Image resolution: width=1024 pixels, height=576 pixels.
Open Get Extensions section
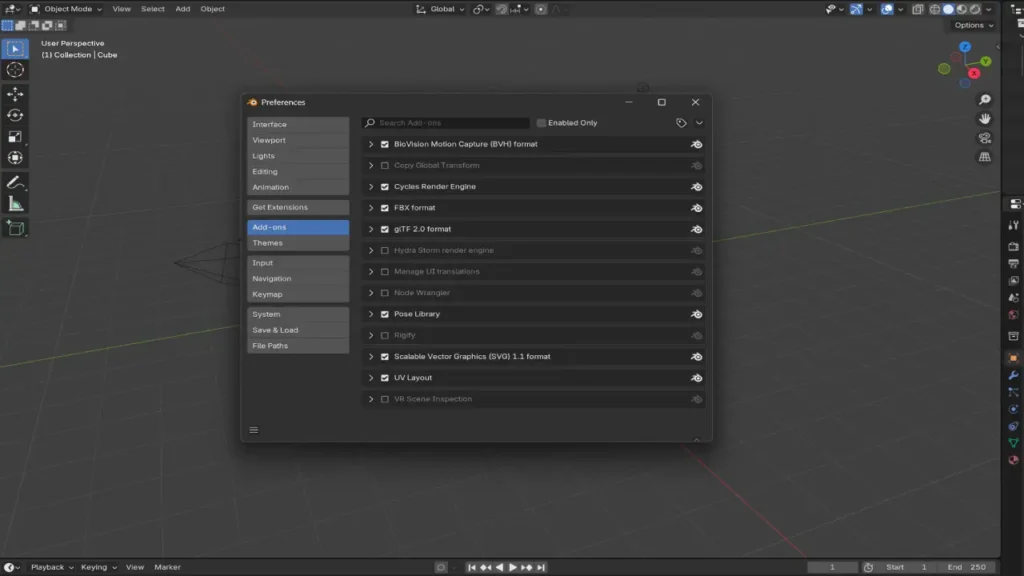[298, 207]
